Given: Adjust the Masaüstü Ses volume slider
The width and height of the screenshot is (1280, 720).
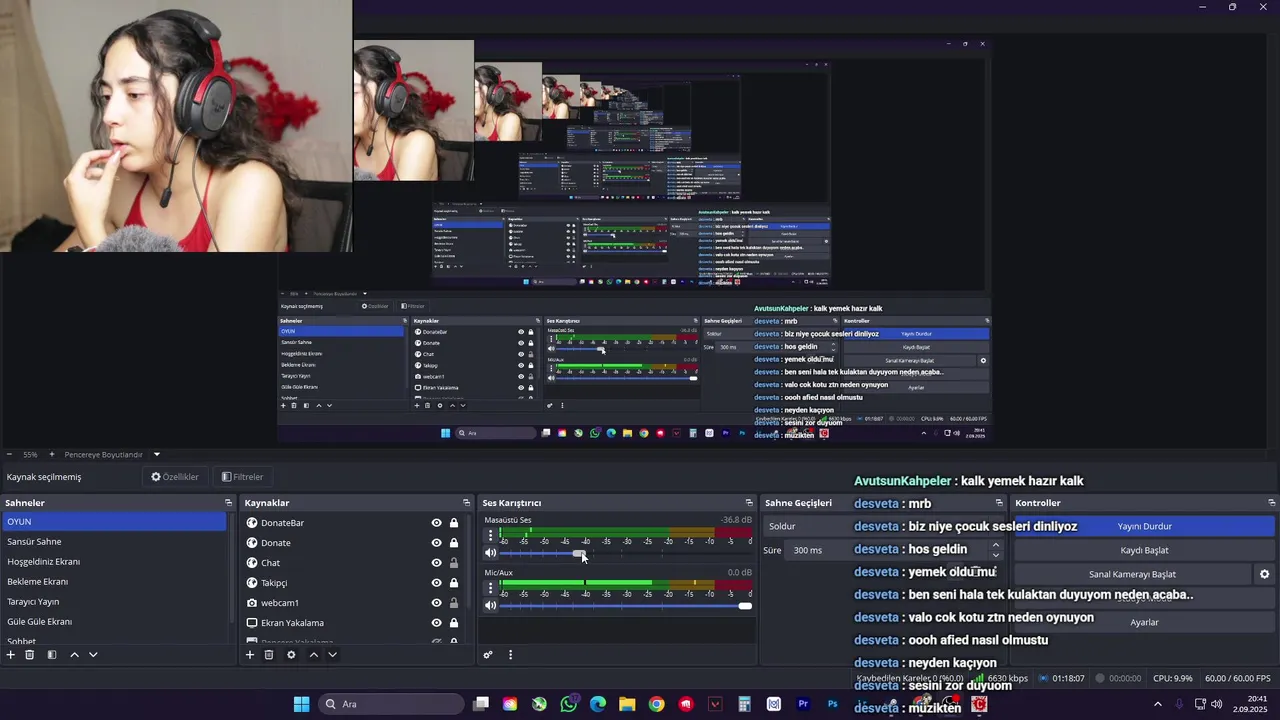Looking at the screenshot, I should pyautogui.click(x=579, y=553).
